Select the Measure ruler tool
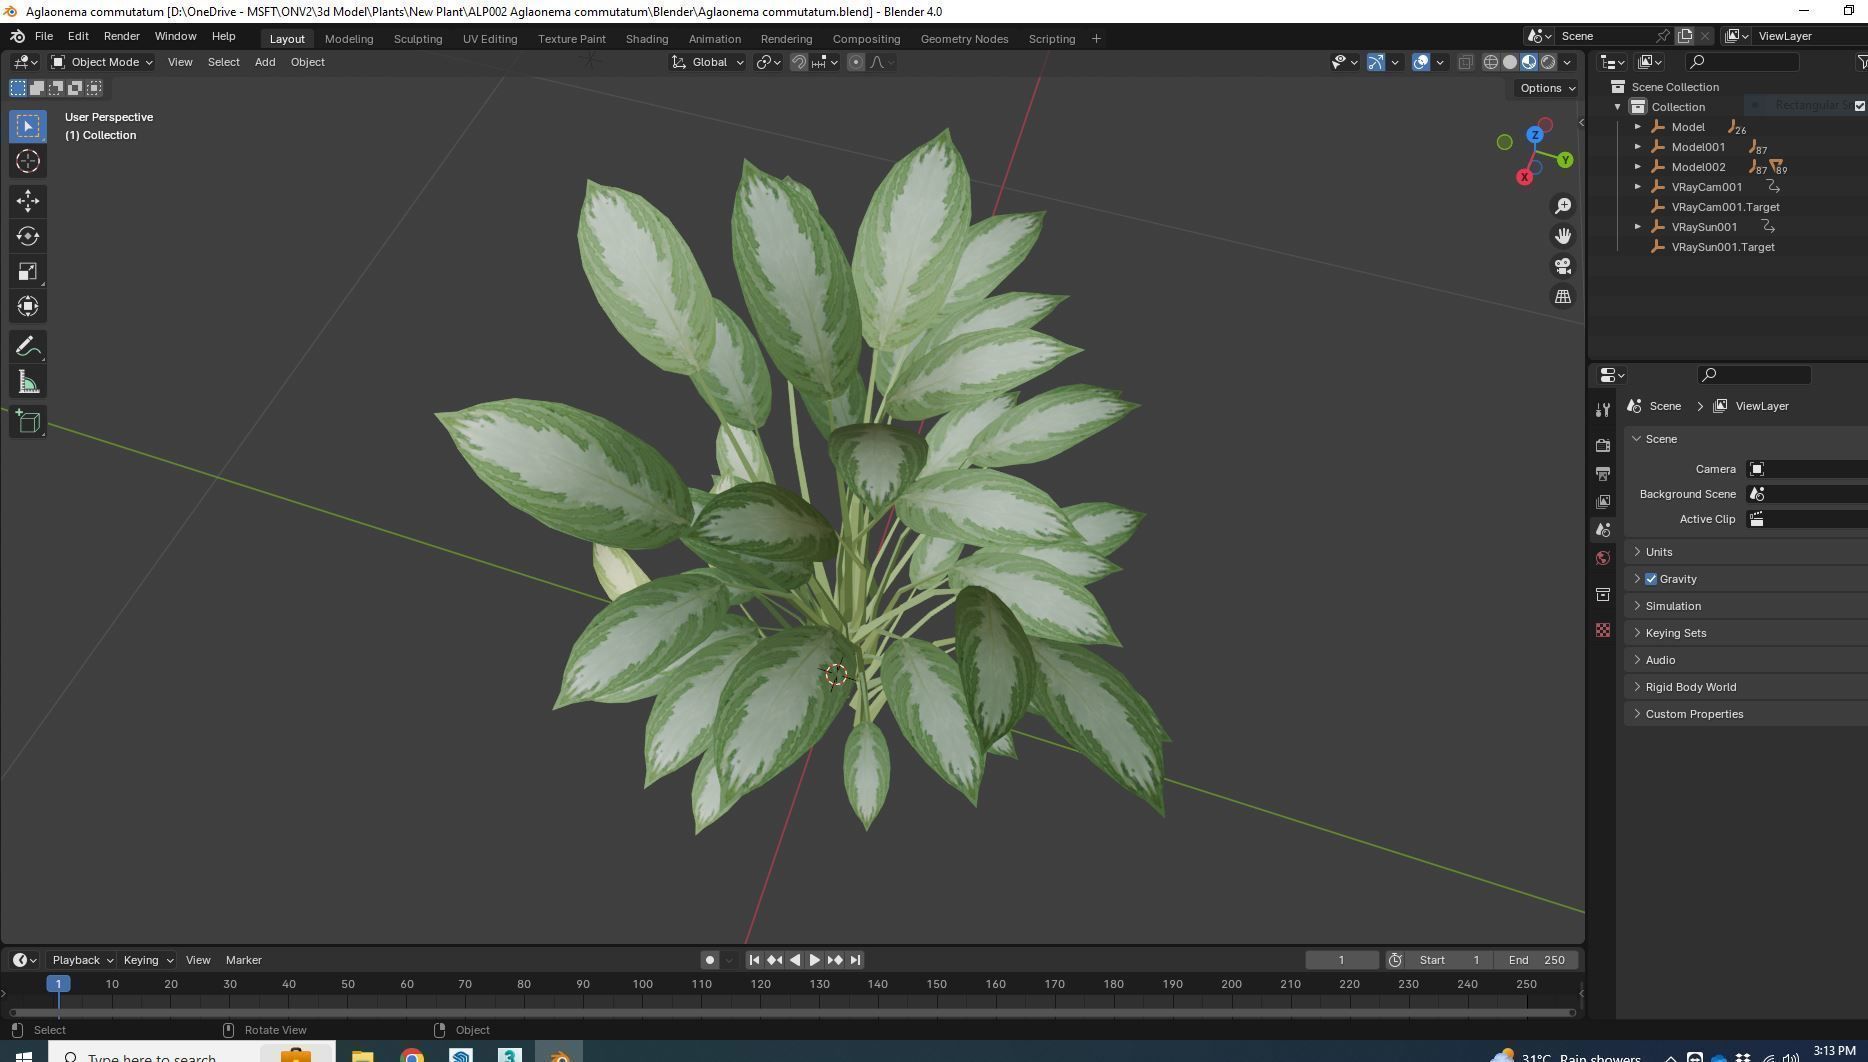The width and height of the screenshot is (1868, 1062). (x=28, y=382)
